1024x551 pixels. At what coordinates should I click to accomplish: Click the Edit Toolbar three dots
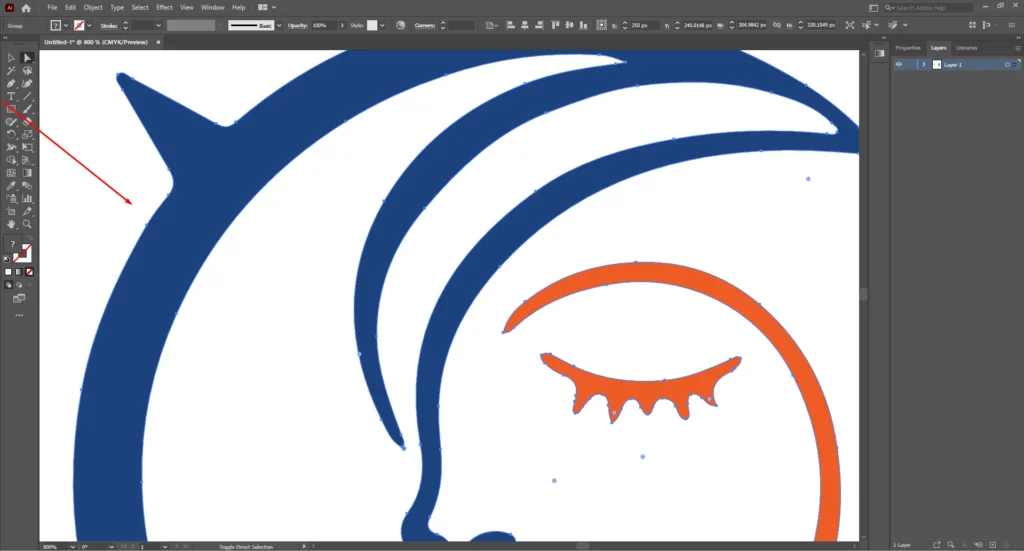(x=19, y=315)
